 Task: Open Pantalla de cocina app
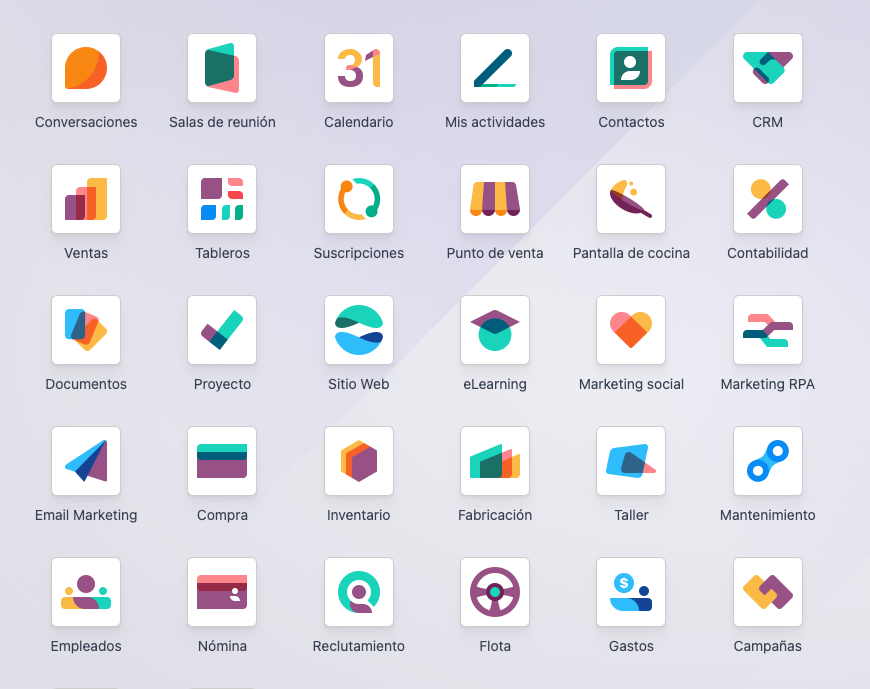[631, 199]
